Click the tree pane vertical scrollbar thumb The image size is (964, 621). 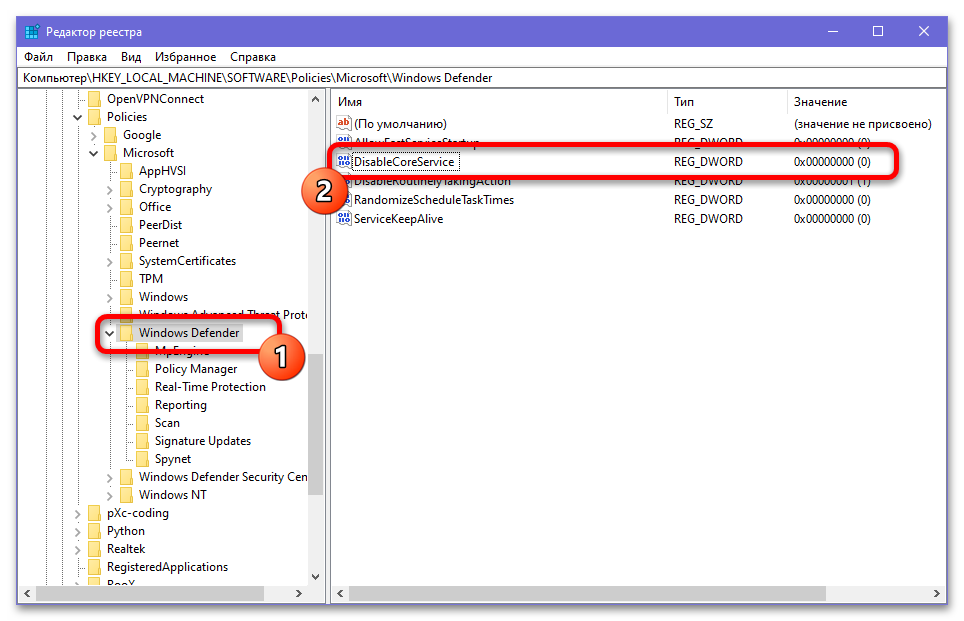tap(315, 424)
